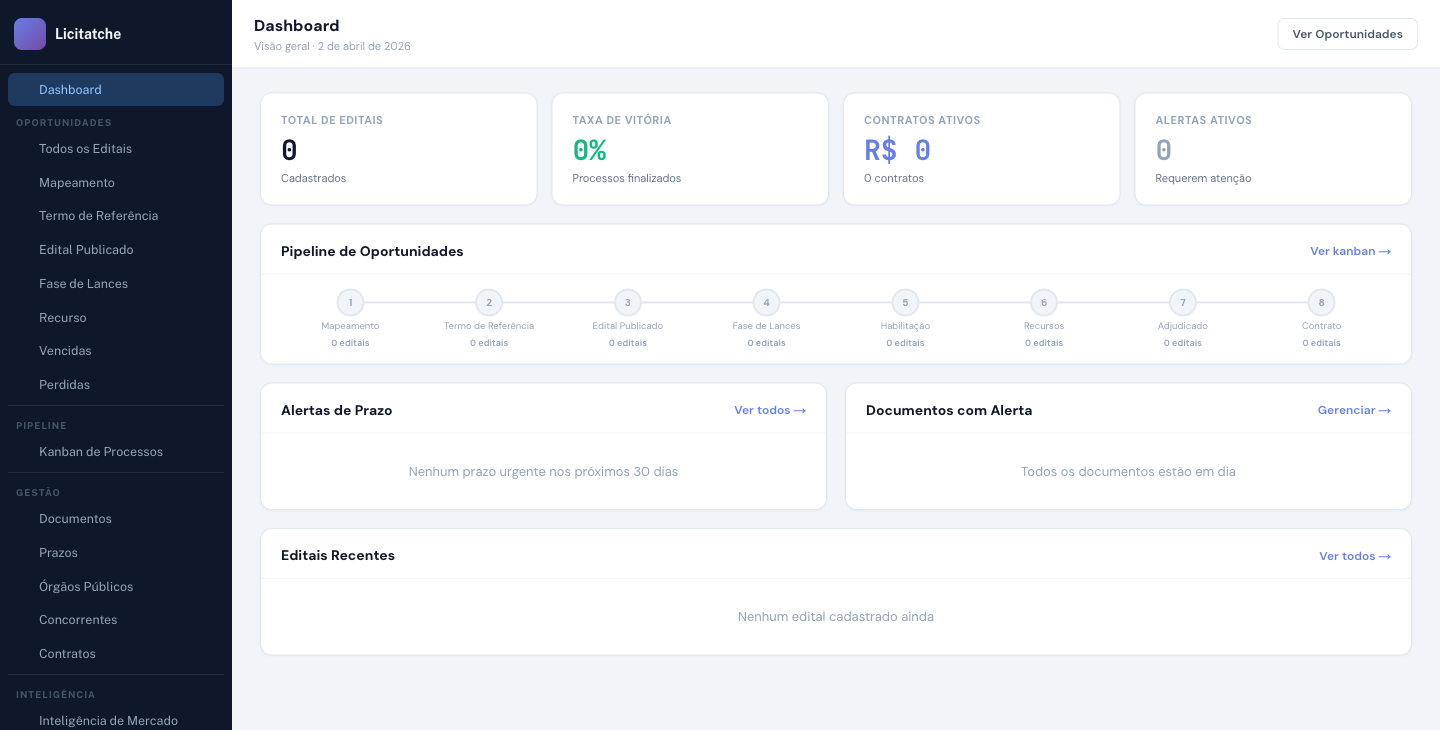Select Órgãos Públicos in sidebar
Viewport: 1440px width, 730px height.
coord(86,587)
